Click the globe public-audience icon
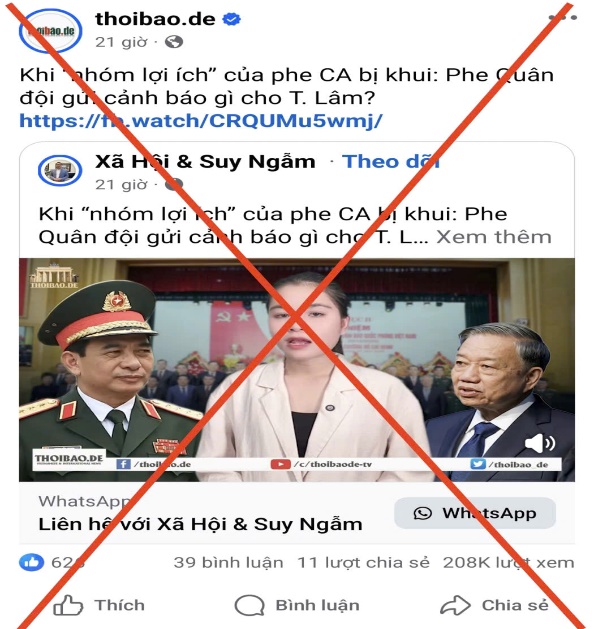This screenshot has height=629, width=594. 174,41
